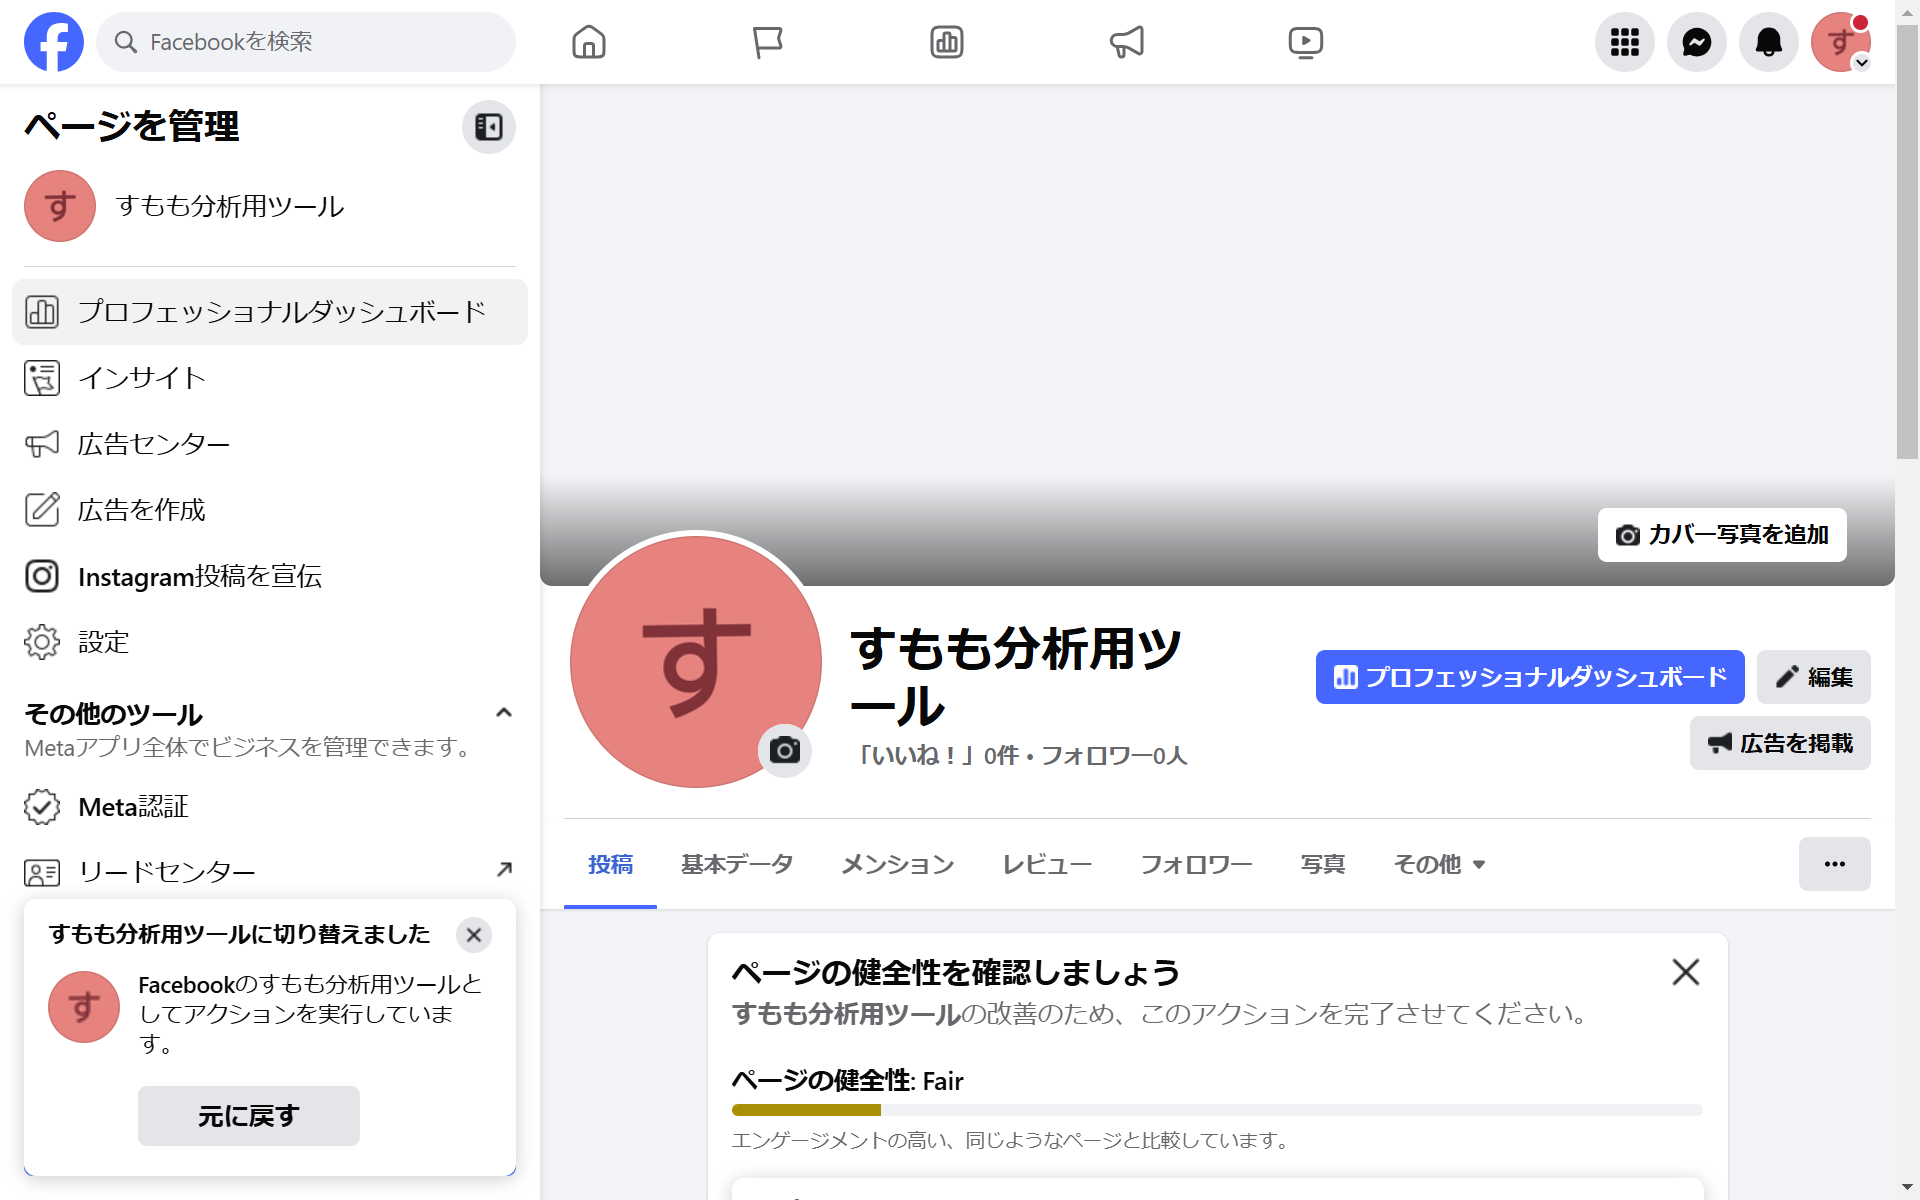Click the megaphone icon in top navigation

click(1126, 42)
